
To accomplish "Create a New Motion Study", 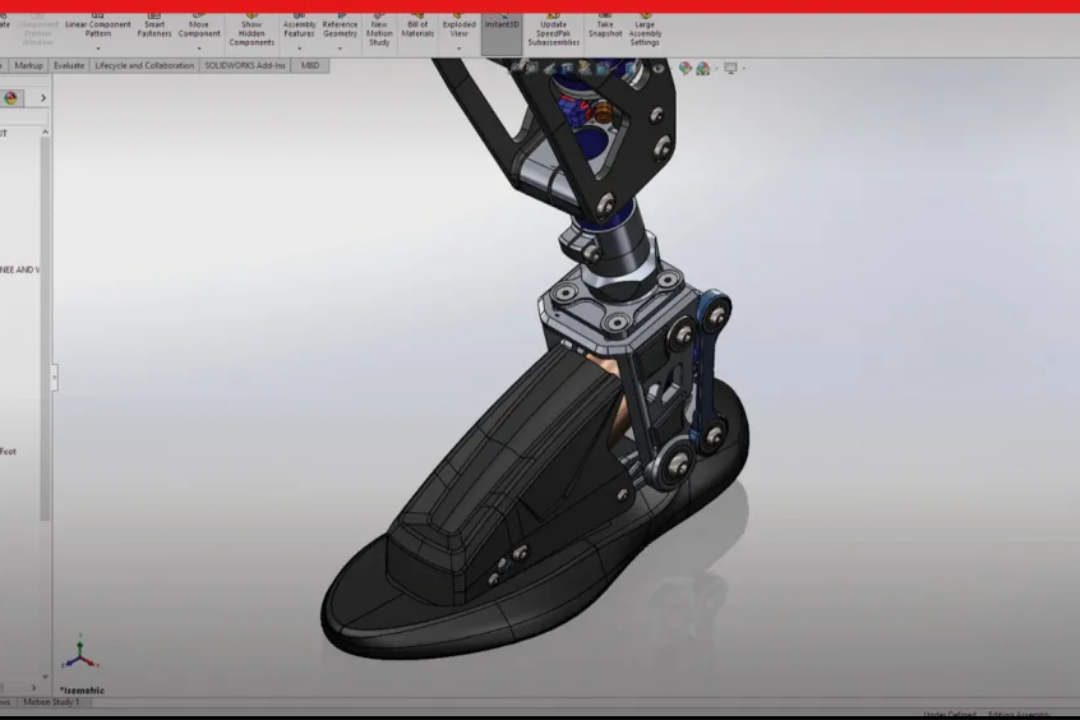I will pos(379,30).
